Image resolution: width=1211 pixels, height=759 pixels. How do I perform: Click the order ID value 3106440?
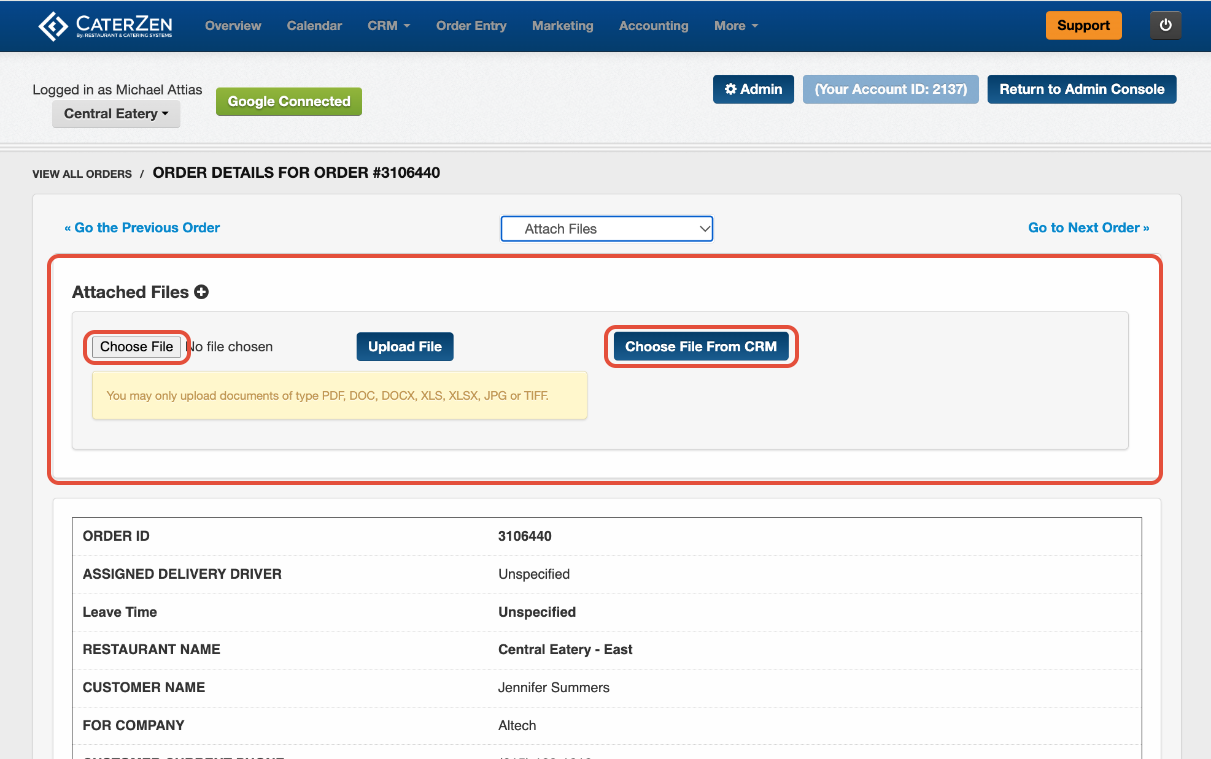[x=525, y=536]
